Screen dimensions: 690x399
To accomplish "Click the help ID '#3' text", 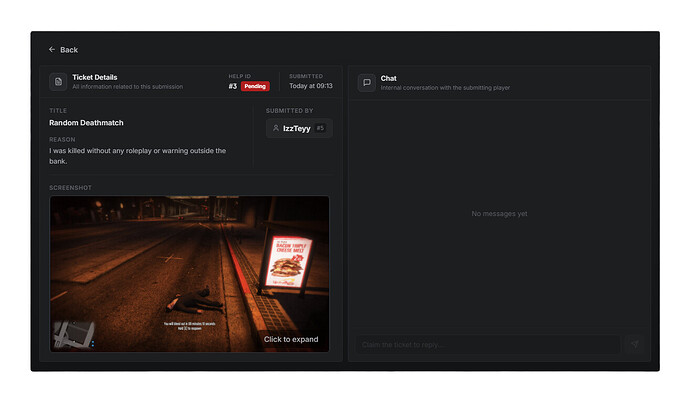I will click(x=233, y=86).
